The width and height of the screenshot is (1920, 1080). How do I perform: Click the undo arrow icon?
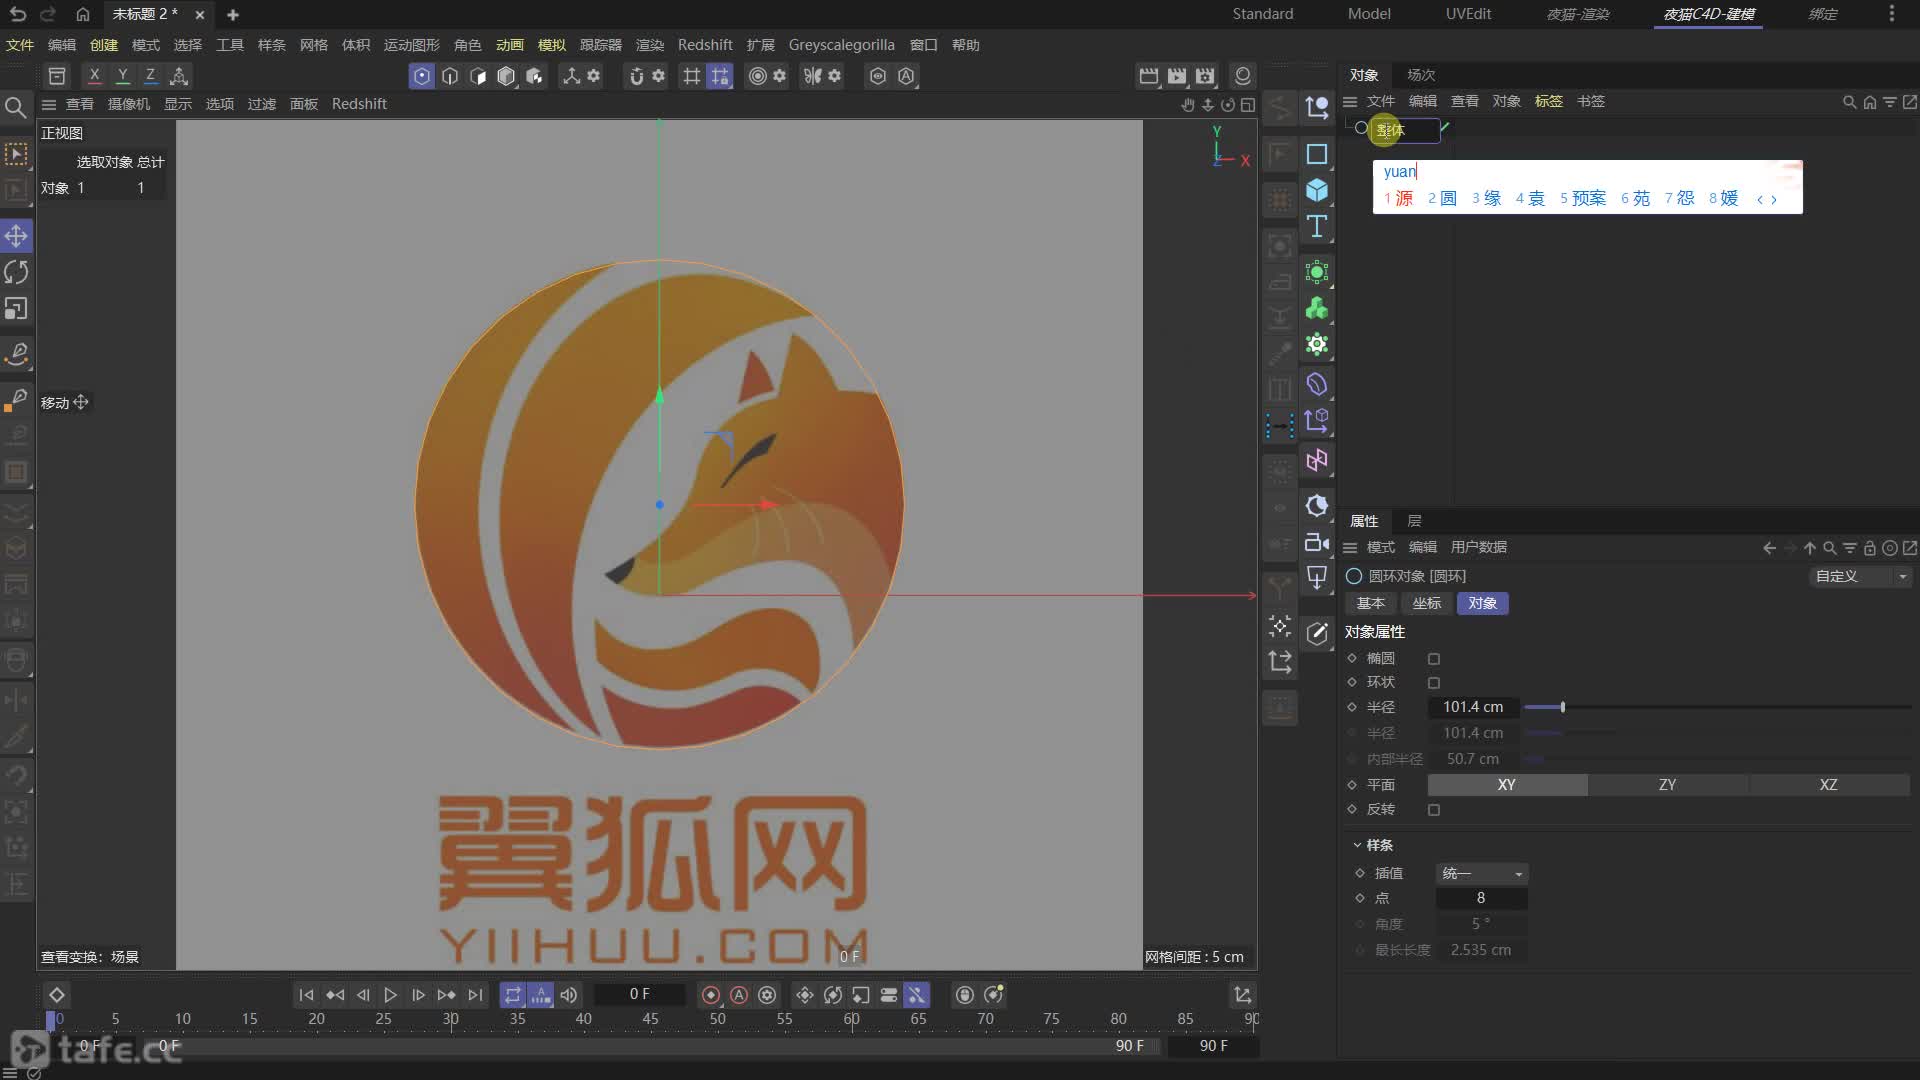click(18, 14)
